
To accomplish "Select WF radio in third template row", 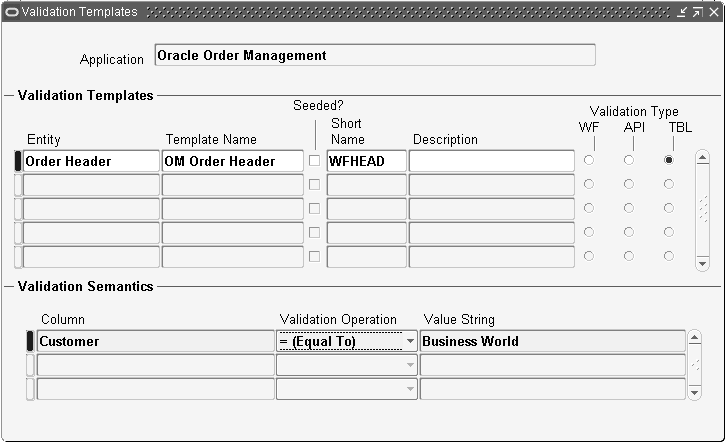I will point(589,208).
